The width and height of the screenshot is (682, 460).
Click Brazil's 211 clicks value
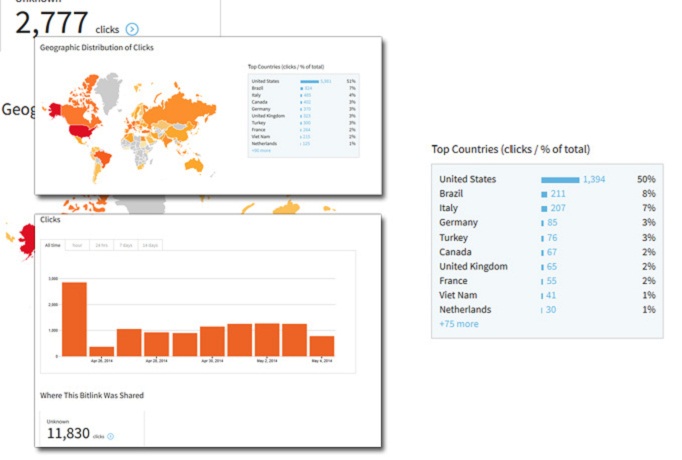click(558, 193)
